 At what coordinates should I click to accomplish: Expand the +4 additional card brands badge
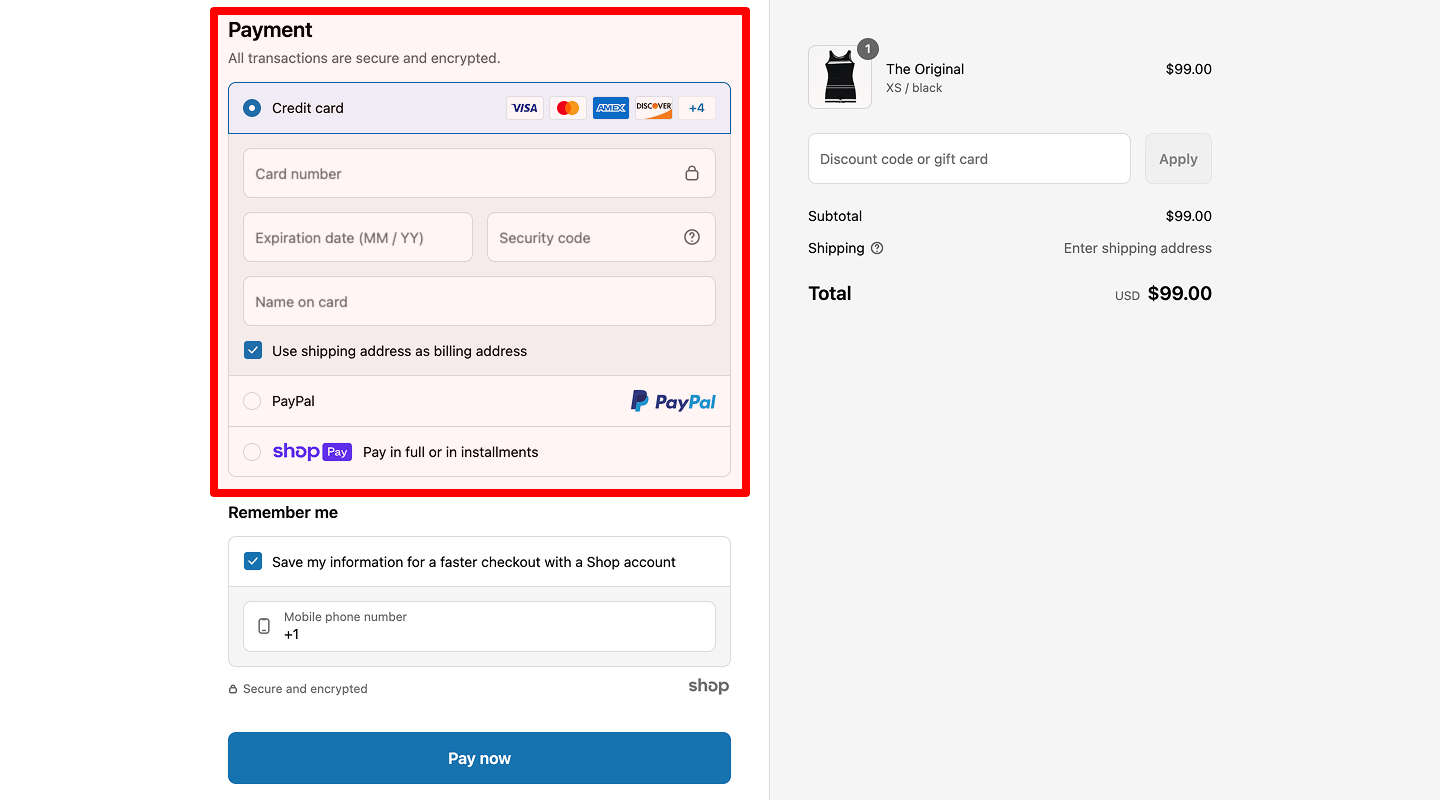(696, 107)
